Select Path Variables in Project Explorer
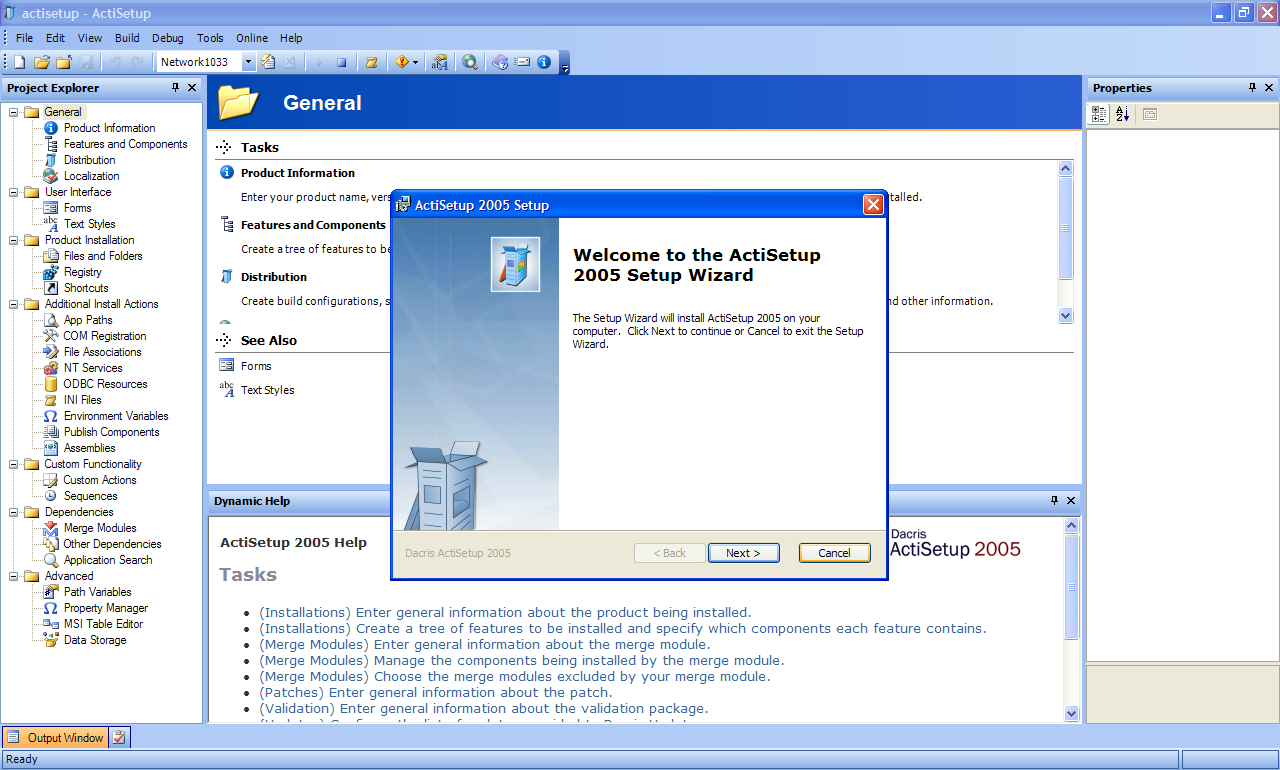Screen dimensions: 1280x770 click(x=97, y=592)
